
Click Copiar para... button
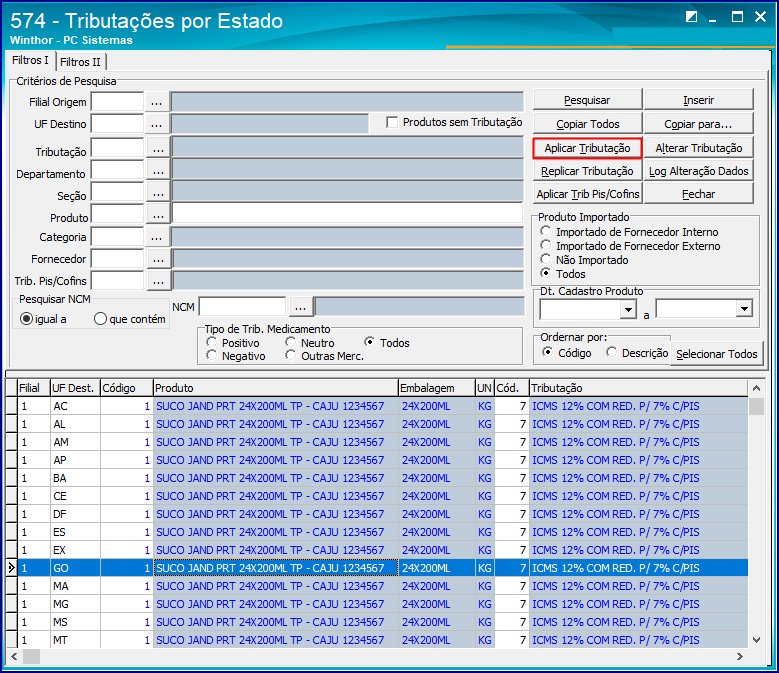click(699, 124)
